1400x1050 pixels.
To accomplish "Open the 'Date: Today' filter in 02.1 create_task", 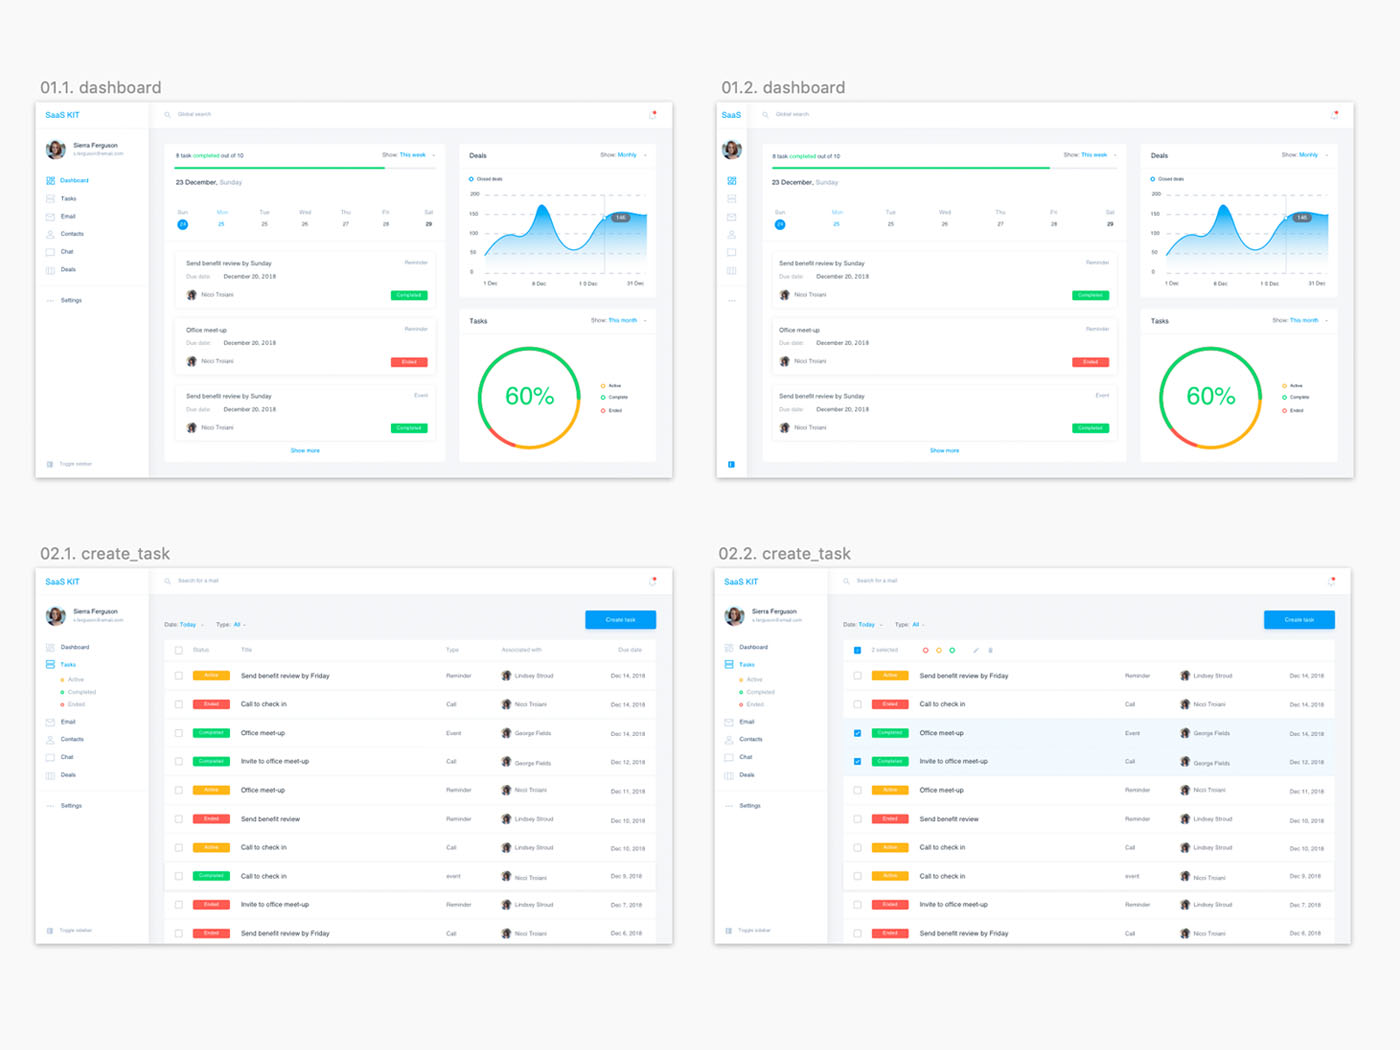I will tap(187, 624).
